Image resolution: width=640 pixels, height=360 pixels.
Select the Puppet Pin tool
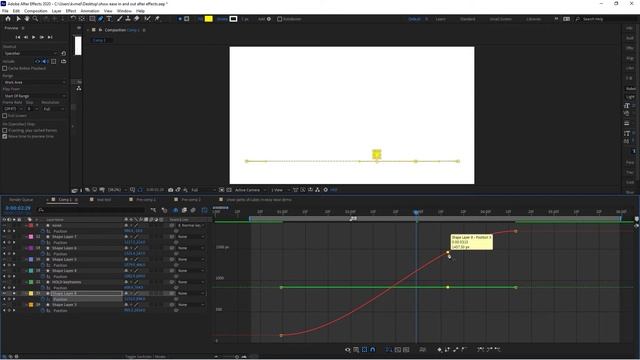pyautogui.click(x=157, y=19)
